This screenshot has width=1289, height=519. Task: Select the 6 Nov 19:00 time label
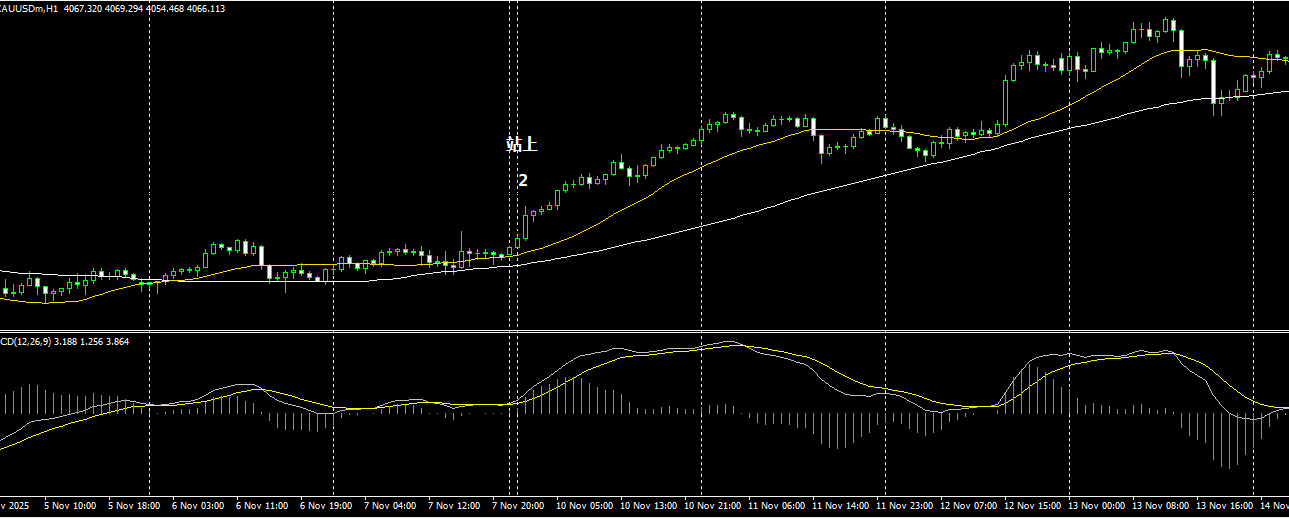328,507
